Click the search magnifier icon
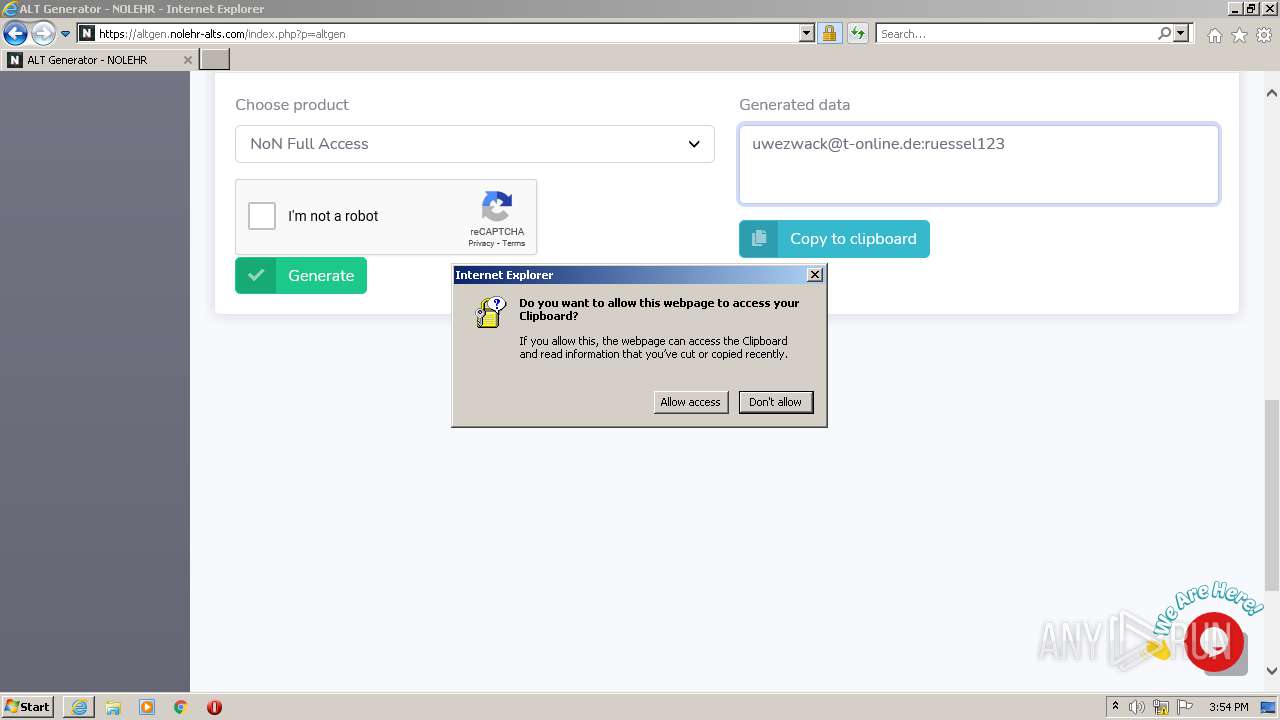The width and height of the screenshot is (1280, 720). tap(1164, 34)
